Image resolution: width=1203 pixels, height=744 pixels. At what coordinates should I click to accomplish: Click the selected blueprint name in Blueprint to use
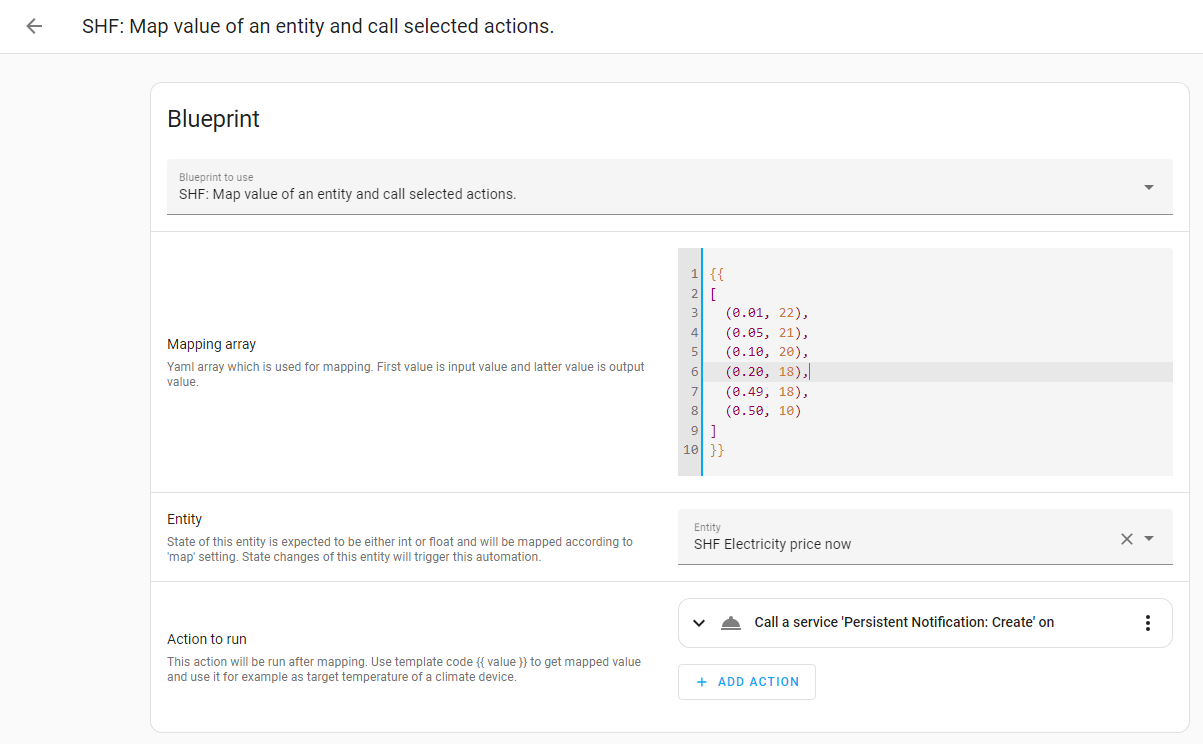pyautogui.click(x=347, y=194)
